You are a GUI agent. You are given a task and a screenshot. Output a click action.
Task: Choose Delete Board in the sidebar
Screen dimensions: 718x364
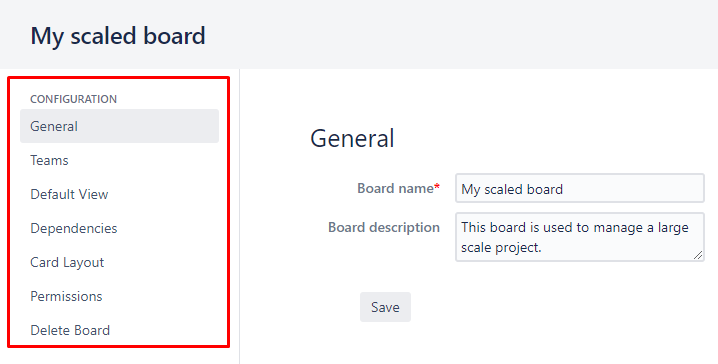[x=70, y=330]
